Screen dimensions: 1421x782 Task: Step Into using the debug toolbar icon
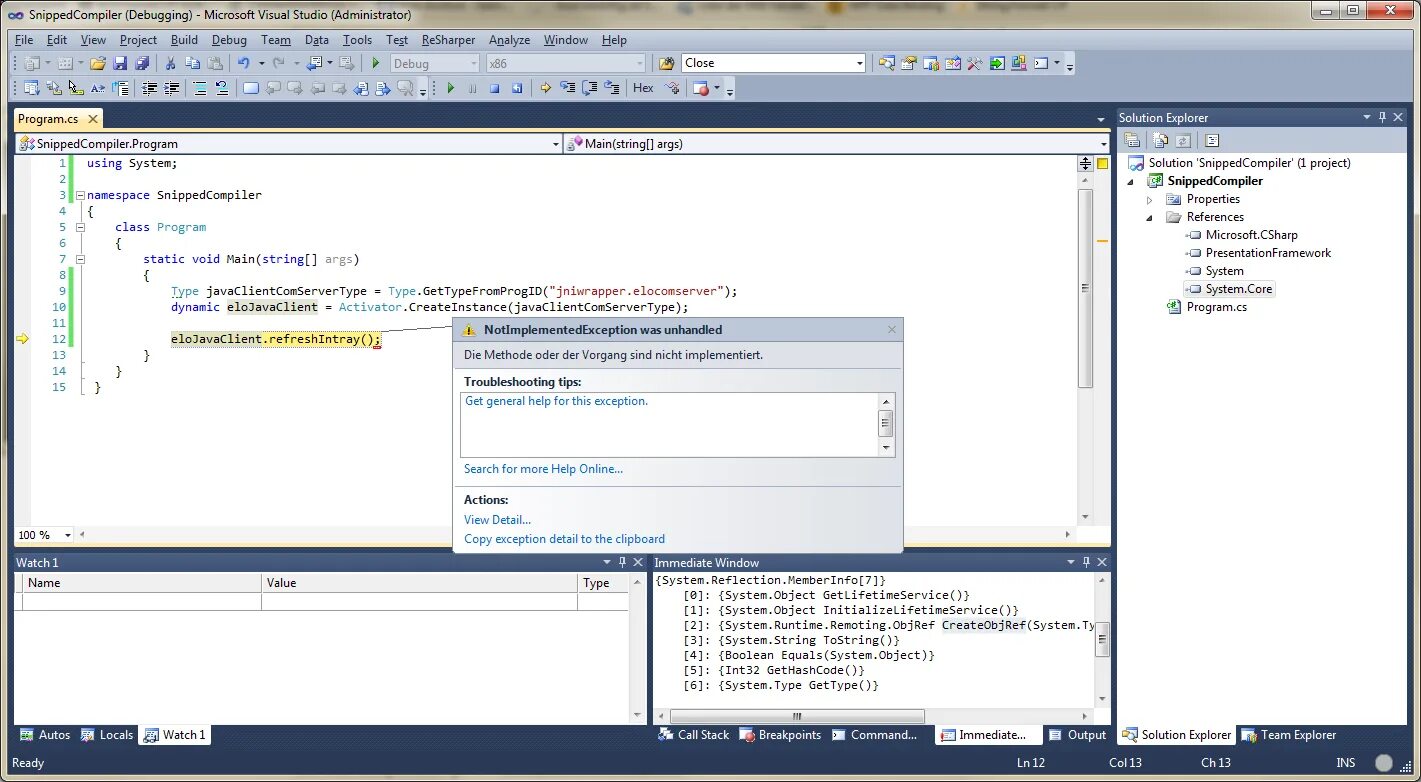coord(568,88)
